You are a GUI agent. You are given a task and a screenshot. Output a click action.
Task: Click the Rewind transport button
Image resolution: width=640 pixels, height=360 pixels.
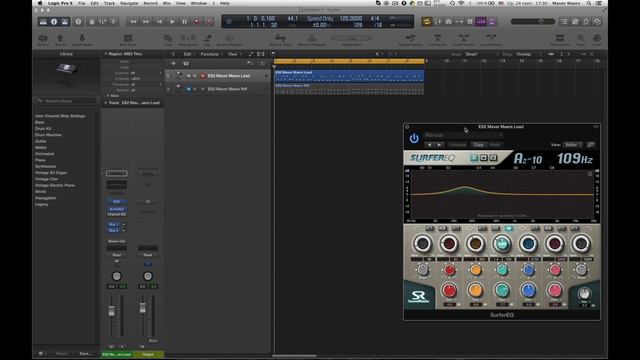coord(133,22)
